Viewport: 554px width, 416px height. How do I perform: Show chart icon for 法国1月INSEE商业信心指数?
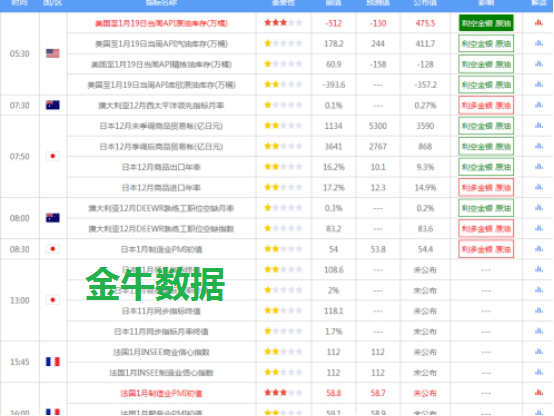(539, 351)
